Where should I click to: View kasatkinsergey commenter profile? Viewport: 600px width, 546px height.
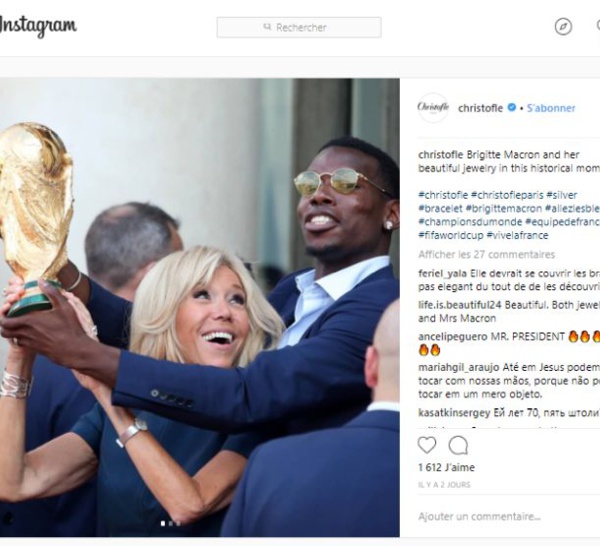click(x=454, y=413)
